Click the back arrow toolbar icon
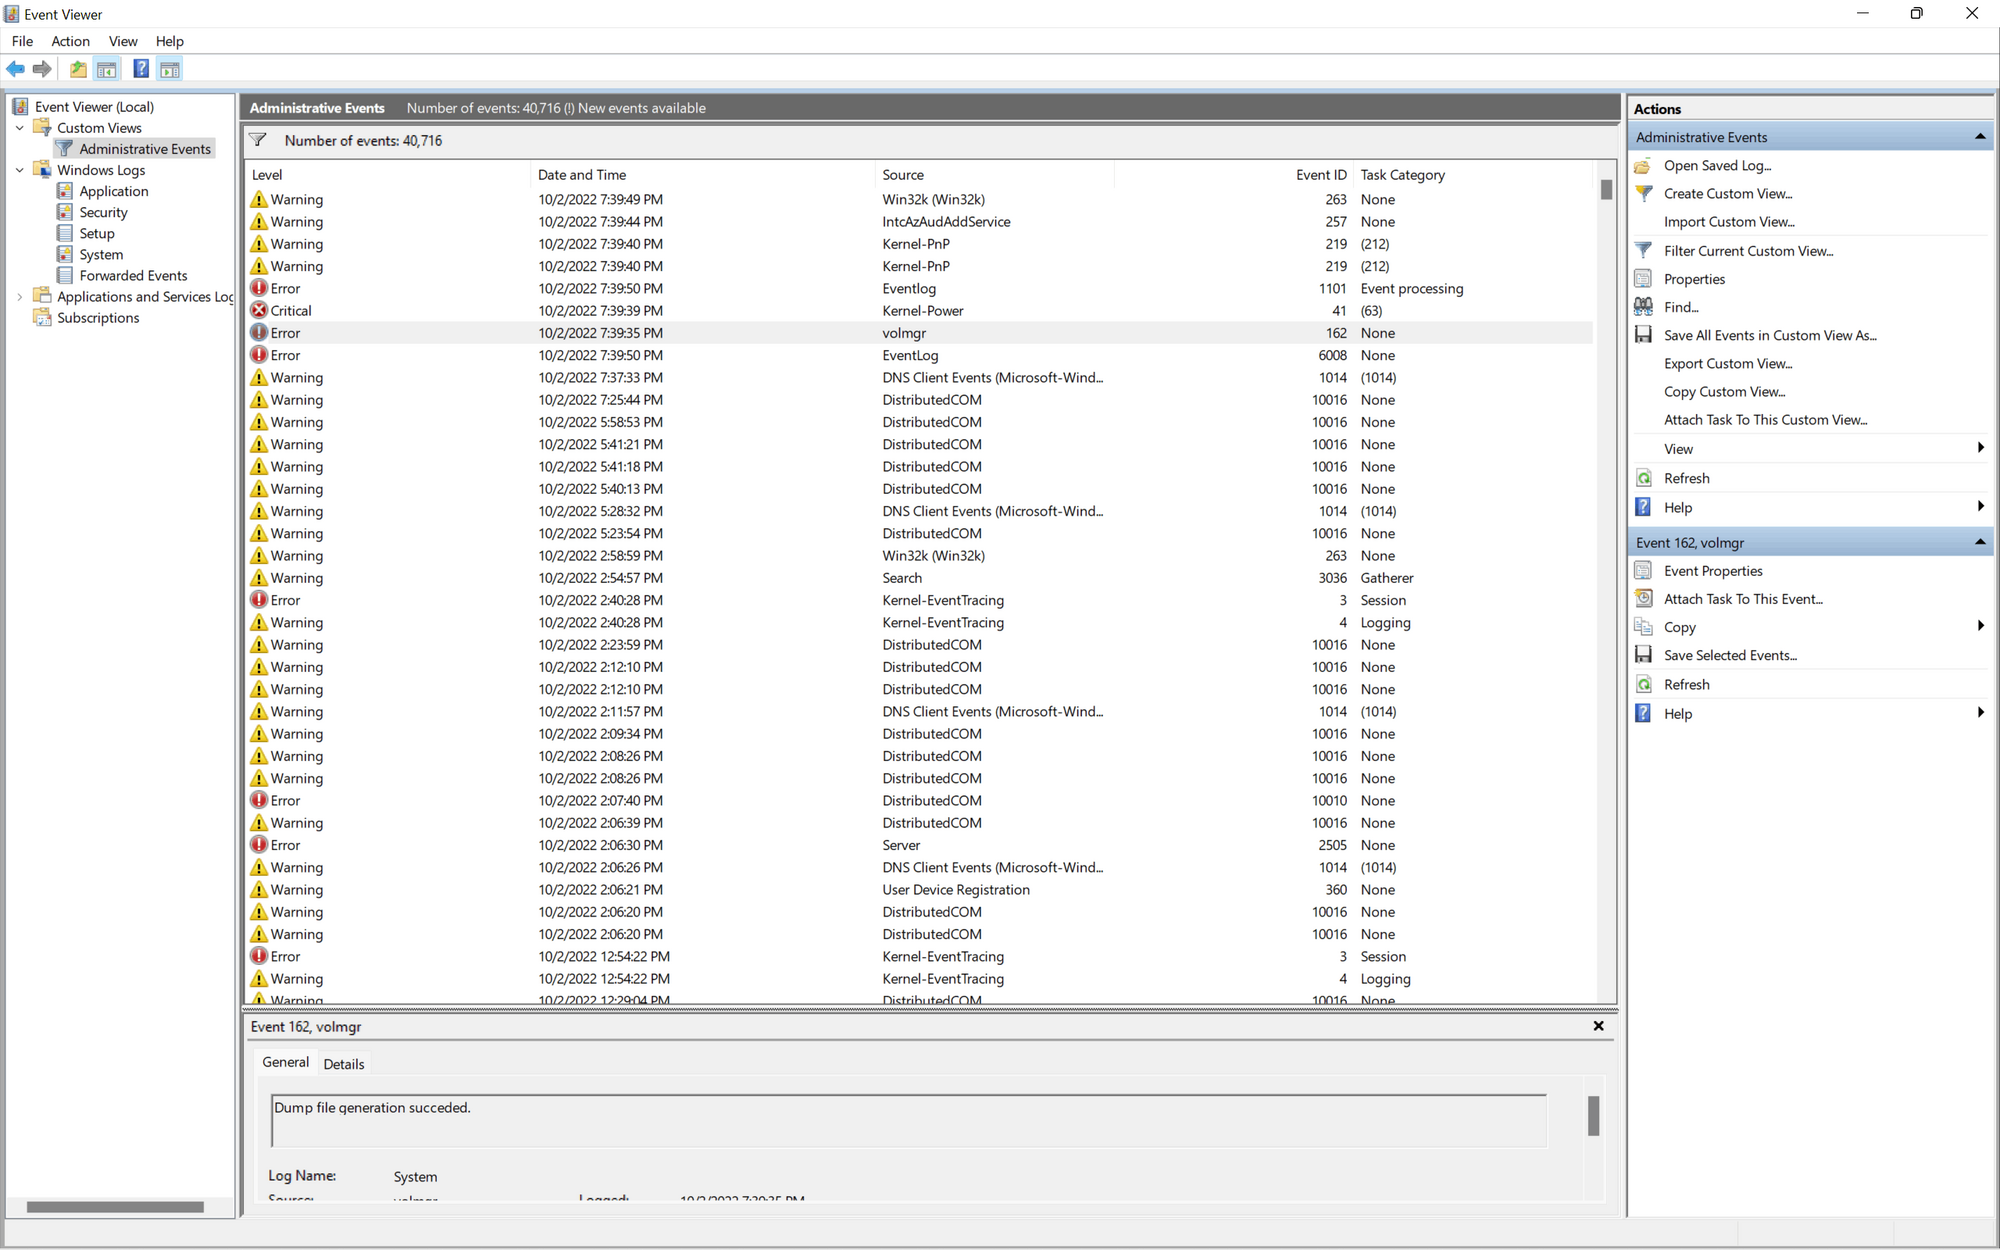Screen dimensions: 2000x1250 pyautogui.click(x=15, y=69)
